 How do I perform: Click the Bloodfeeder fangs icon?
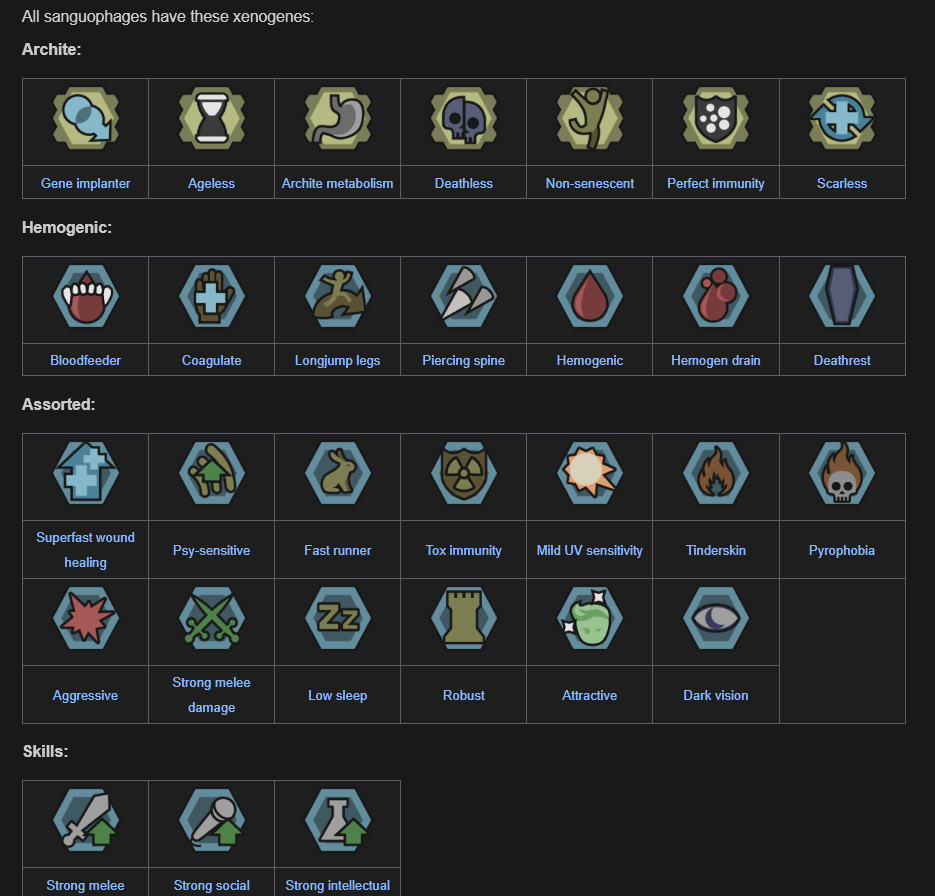85,296
